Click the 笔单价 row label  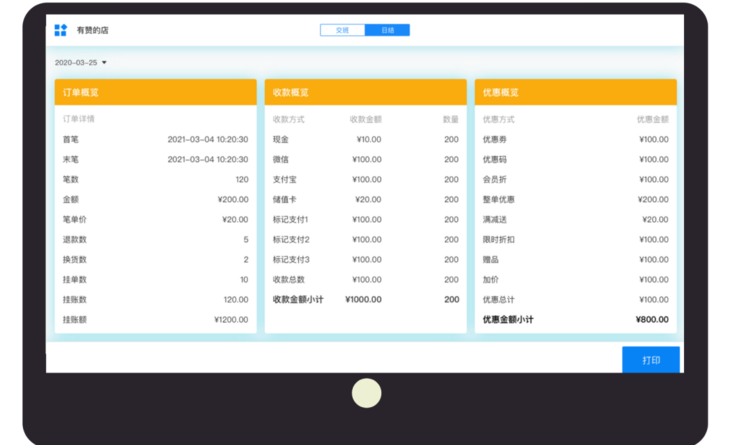[x=74, y=219]
